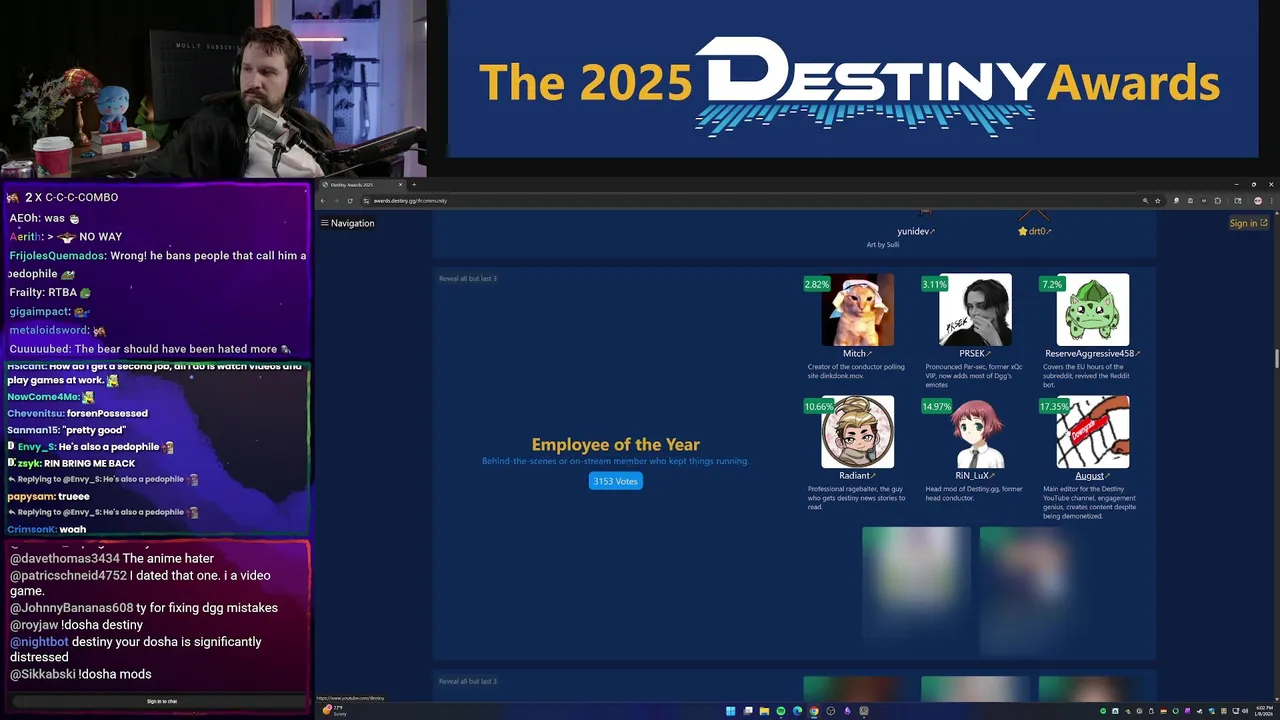1280x720 pixels.
Task: Click the Employee of the Year heading
Action: tap(615, 444)
